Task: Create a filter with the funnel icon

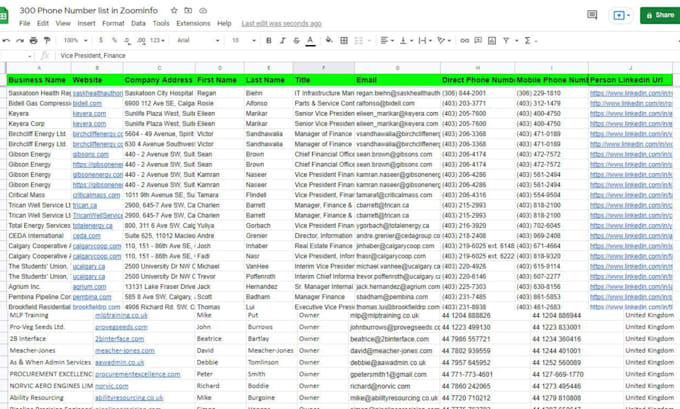Action: pos(506,40)
